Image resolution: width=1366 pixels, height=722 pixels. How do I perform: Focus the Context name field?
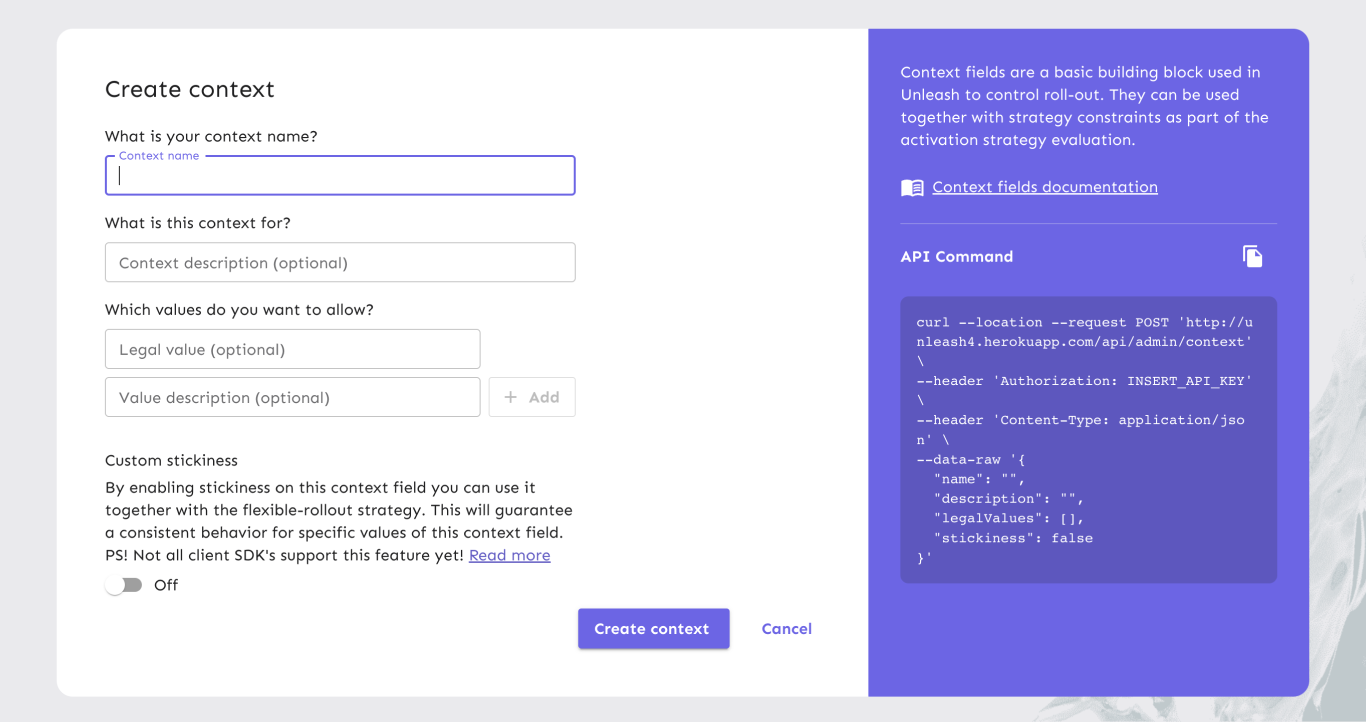pos(340,176)
